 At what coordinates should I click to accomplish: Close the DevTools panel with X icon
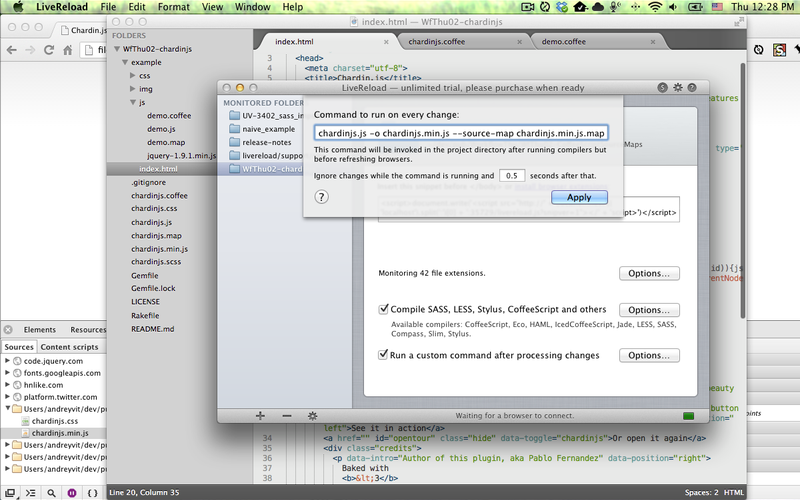click(x=8, y=330)
